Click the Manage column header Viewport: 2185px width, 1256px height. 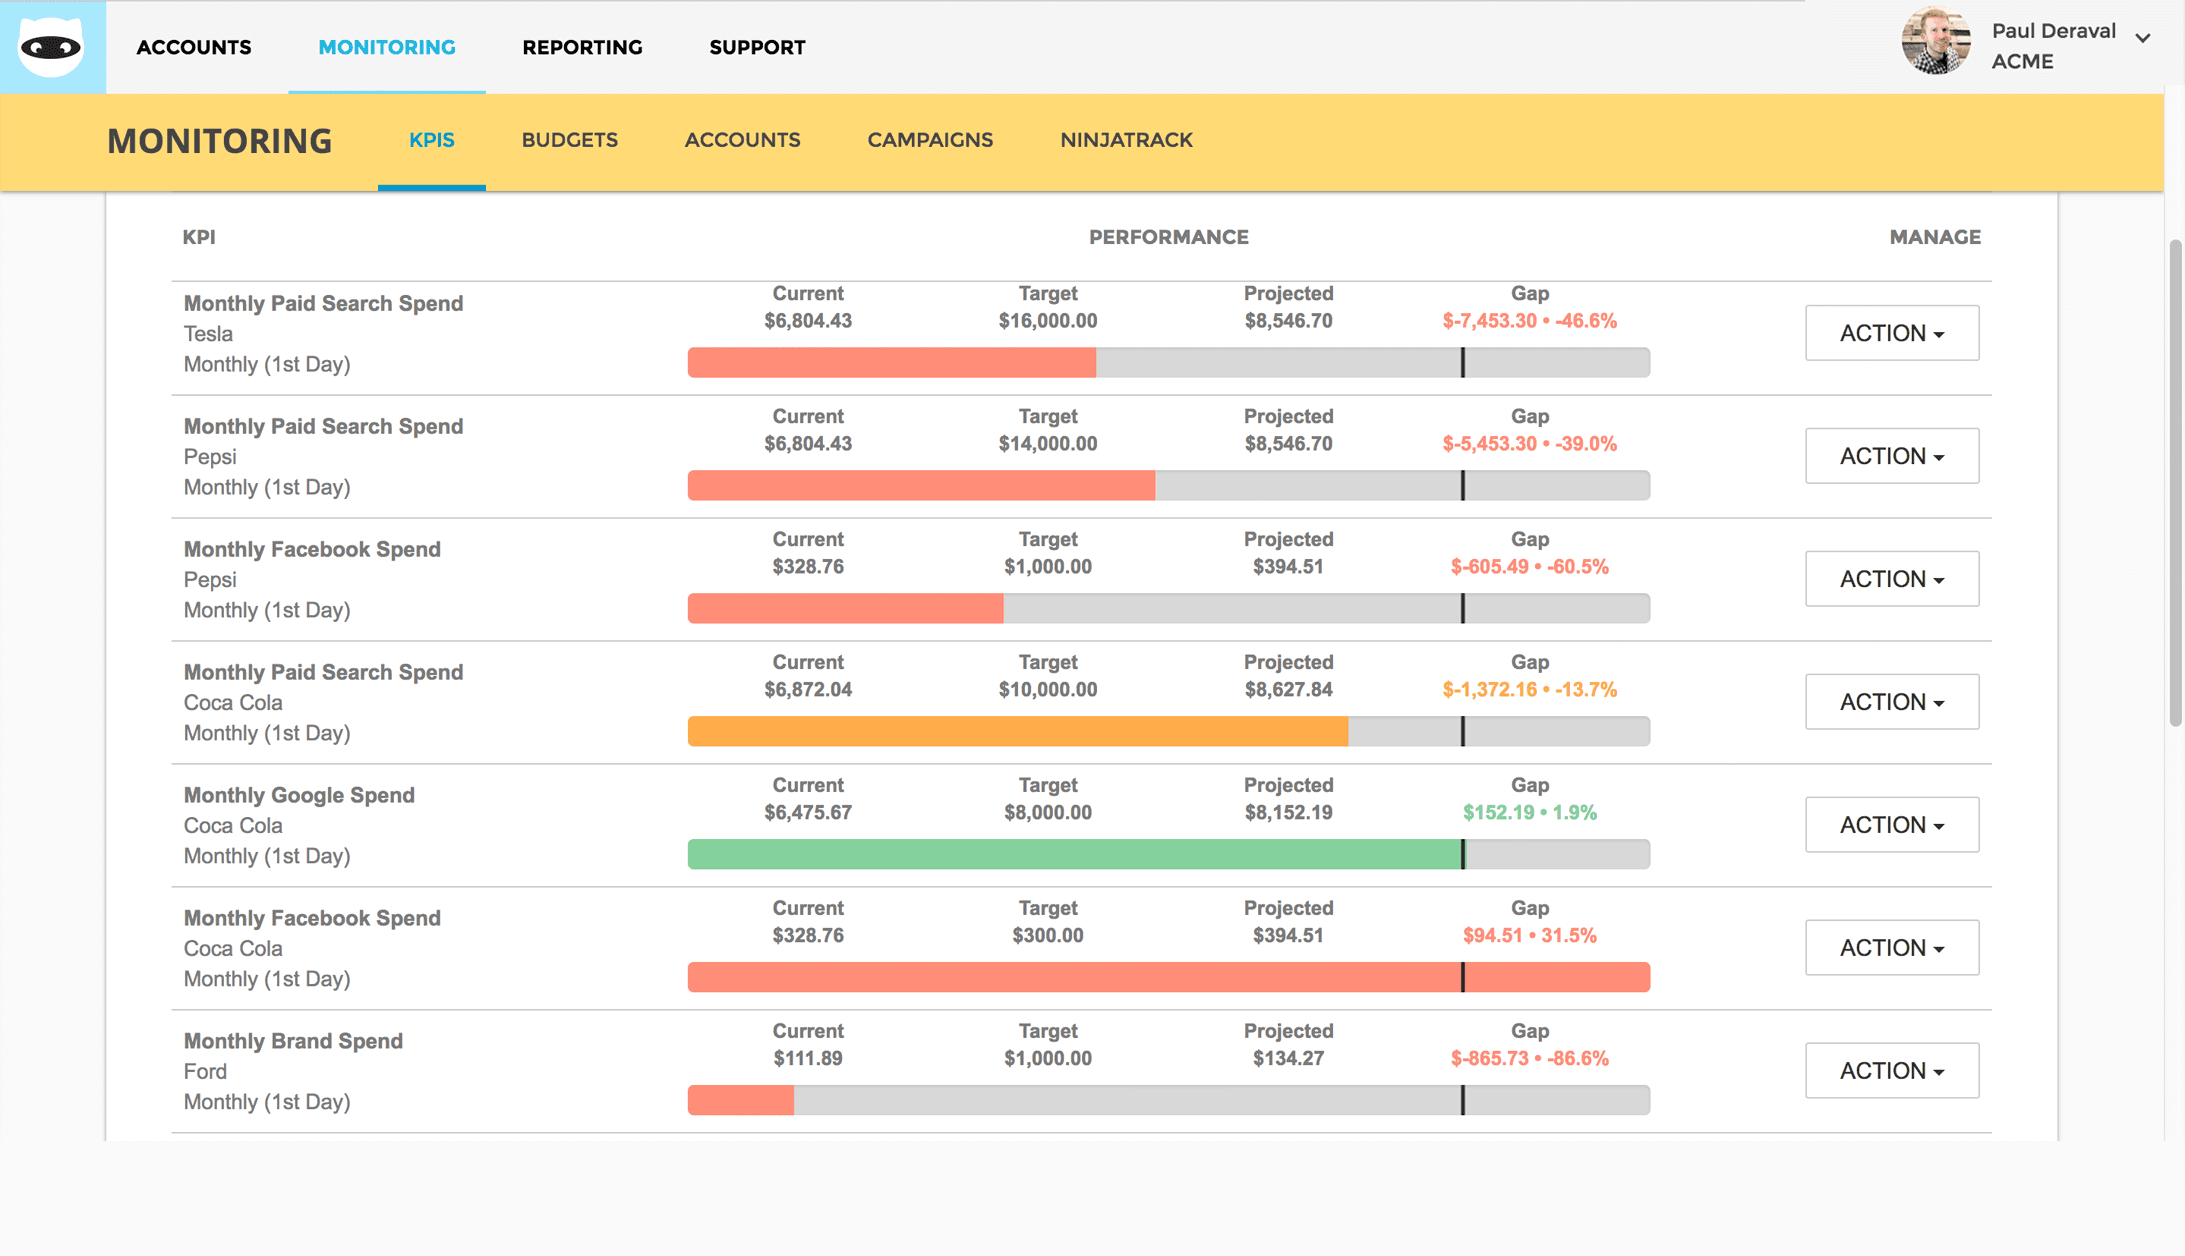1935,237
